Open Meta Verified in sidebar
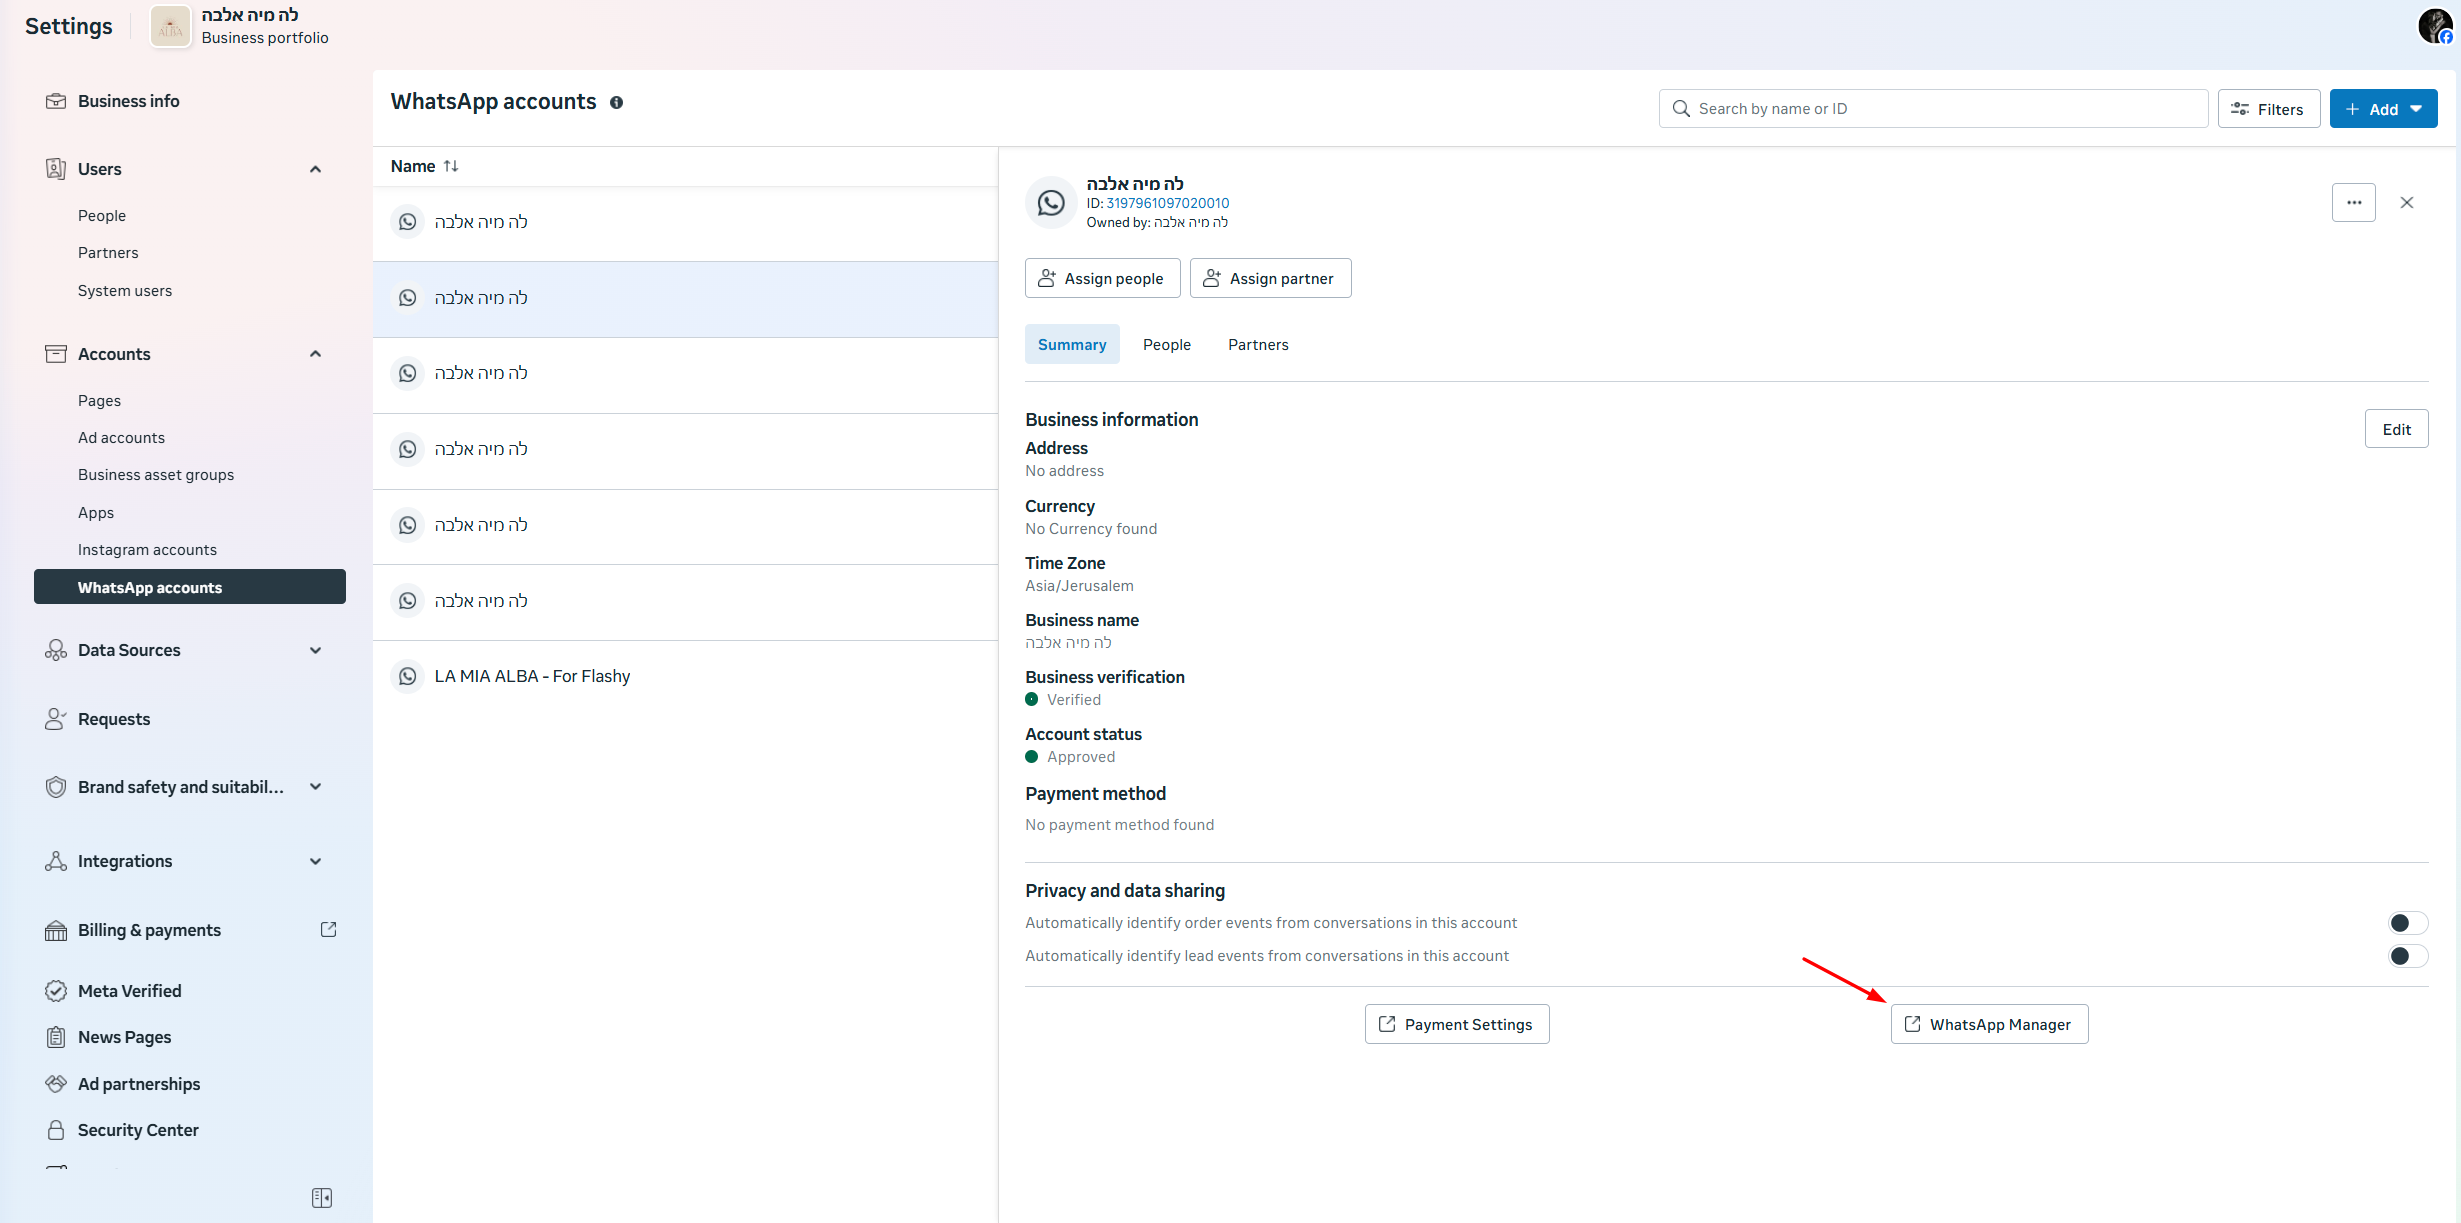 click(130, 990)
